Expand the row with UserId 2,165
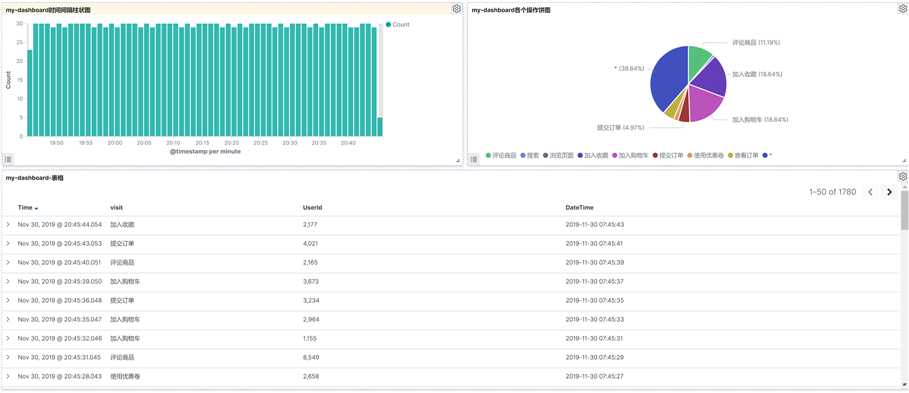This screenshot has width=909, height=393. (x=8, y=262)
